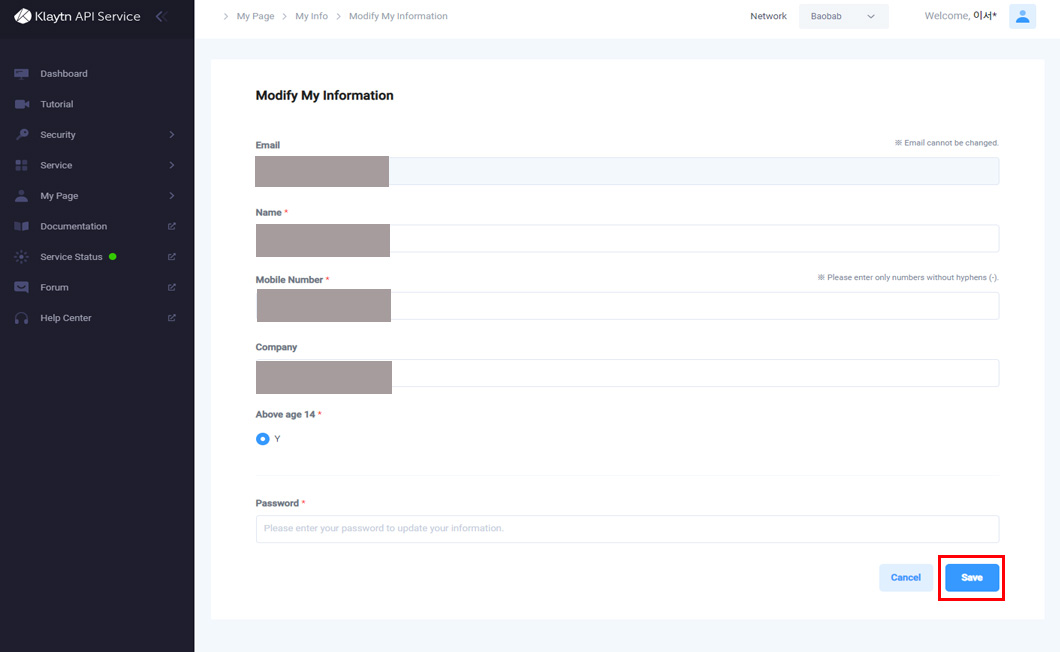Click the Documentation book icon
Viewport: 1060px width, 652px height.
22,226
